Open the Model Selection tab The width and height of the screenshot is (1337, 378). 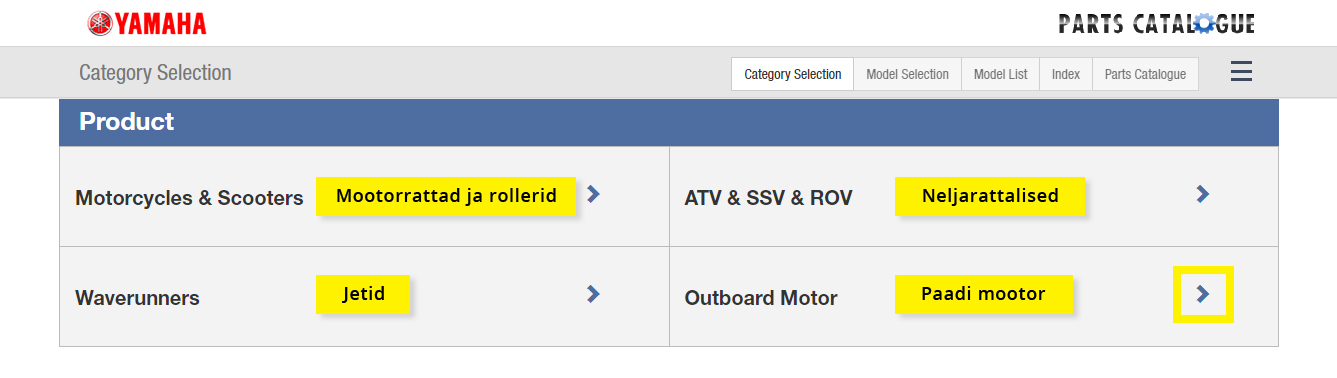907,74
